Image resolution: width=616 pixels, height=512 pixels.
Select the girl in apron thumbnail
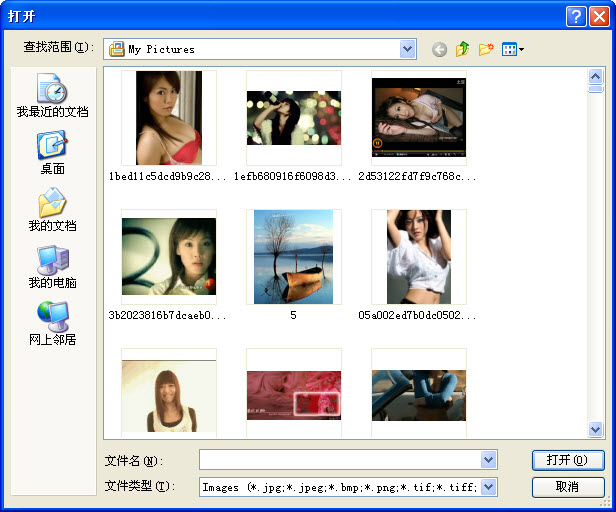point(169,393)
